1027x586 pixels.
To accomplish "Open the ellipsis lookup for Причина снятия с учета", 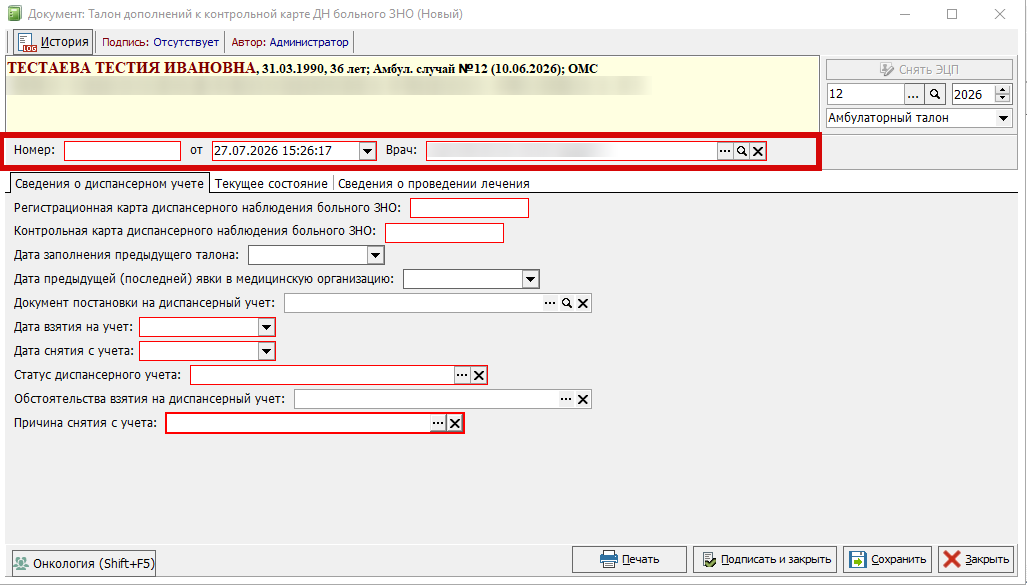I will (x=438, y=423).
